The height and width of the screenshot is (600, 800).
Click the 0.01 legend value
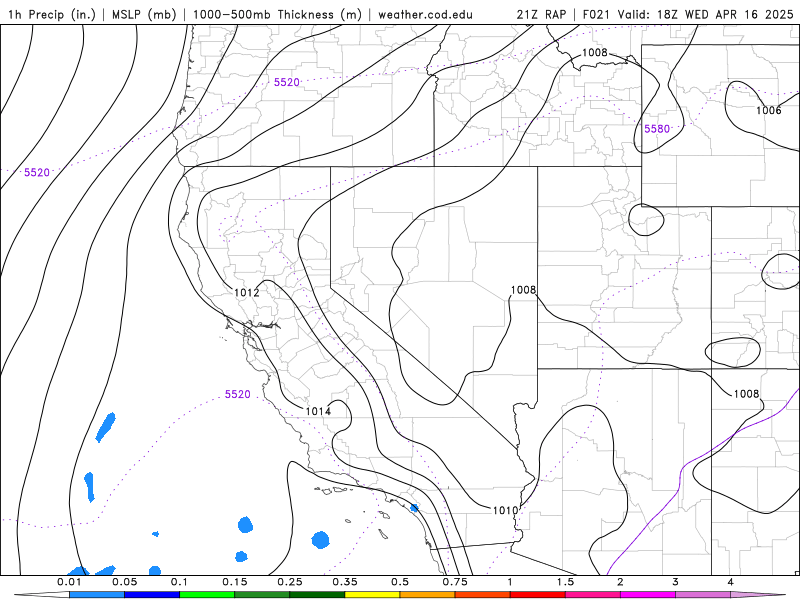[x=69, y=582]
